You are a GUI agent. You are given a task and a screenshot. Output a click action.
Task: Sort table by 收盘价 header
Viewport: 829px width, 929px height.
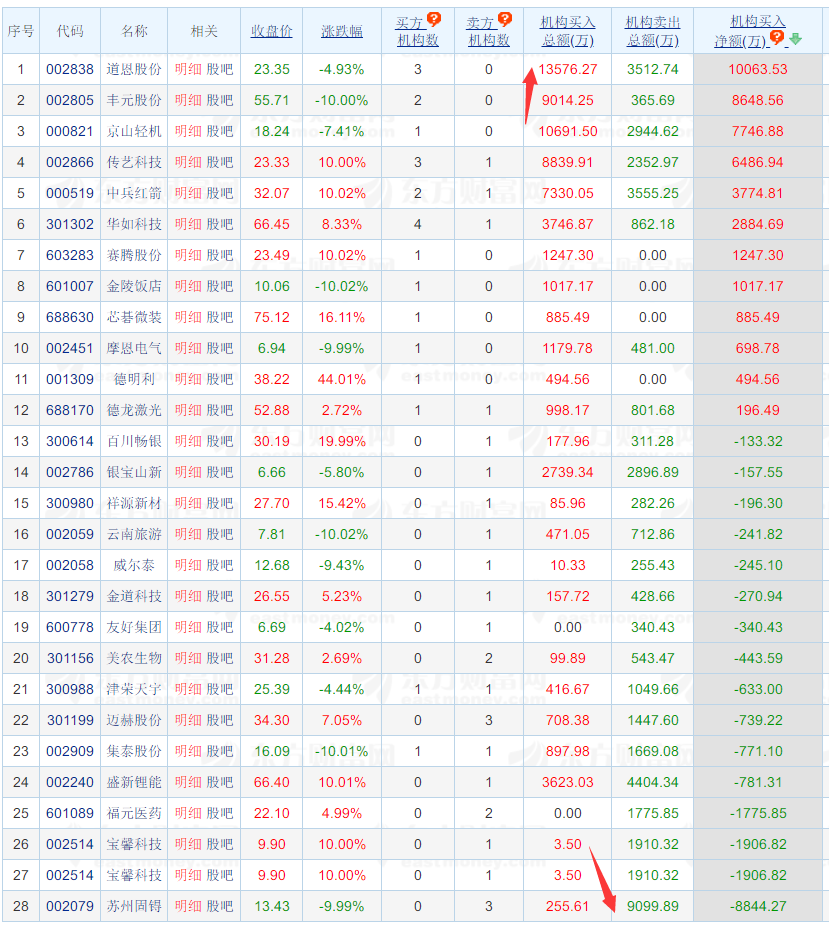[271, 31]
